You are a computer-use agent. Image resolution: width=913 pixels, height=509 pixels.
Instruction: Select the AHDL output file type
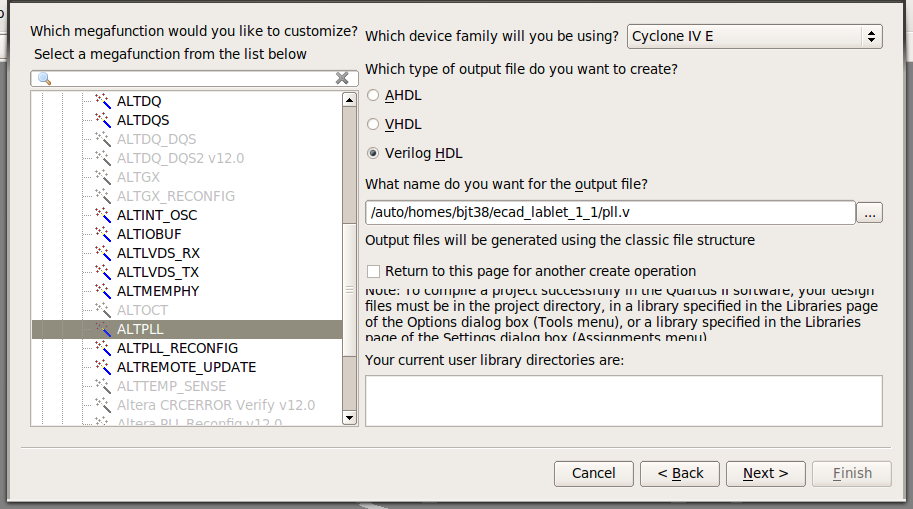tap(374, 96)
